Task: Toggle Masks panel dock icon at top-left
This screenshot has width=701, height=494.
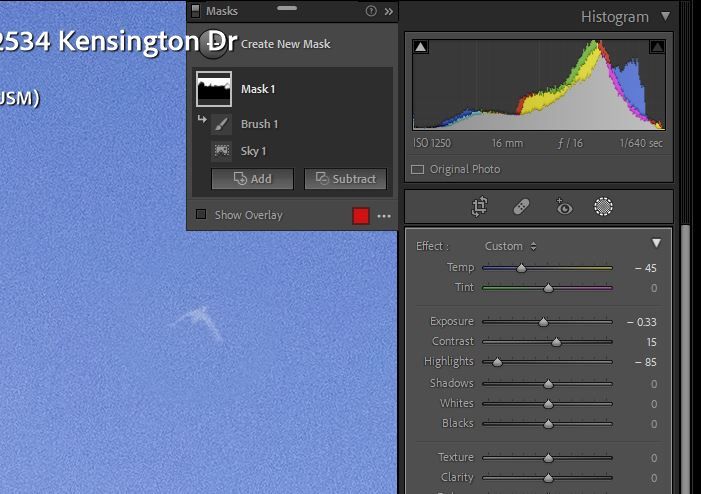Action: coord(195,11)
